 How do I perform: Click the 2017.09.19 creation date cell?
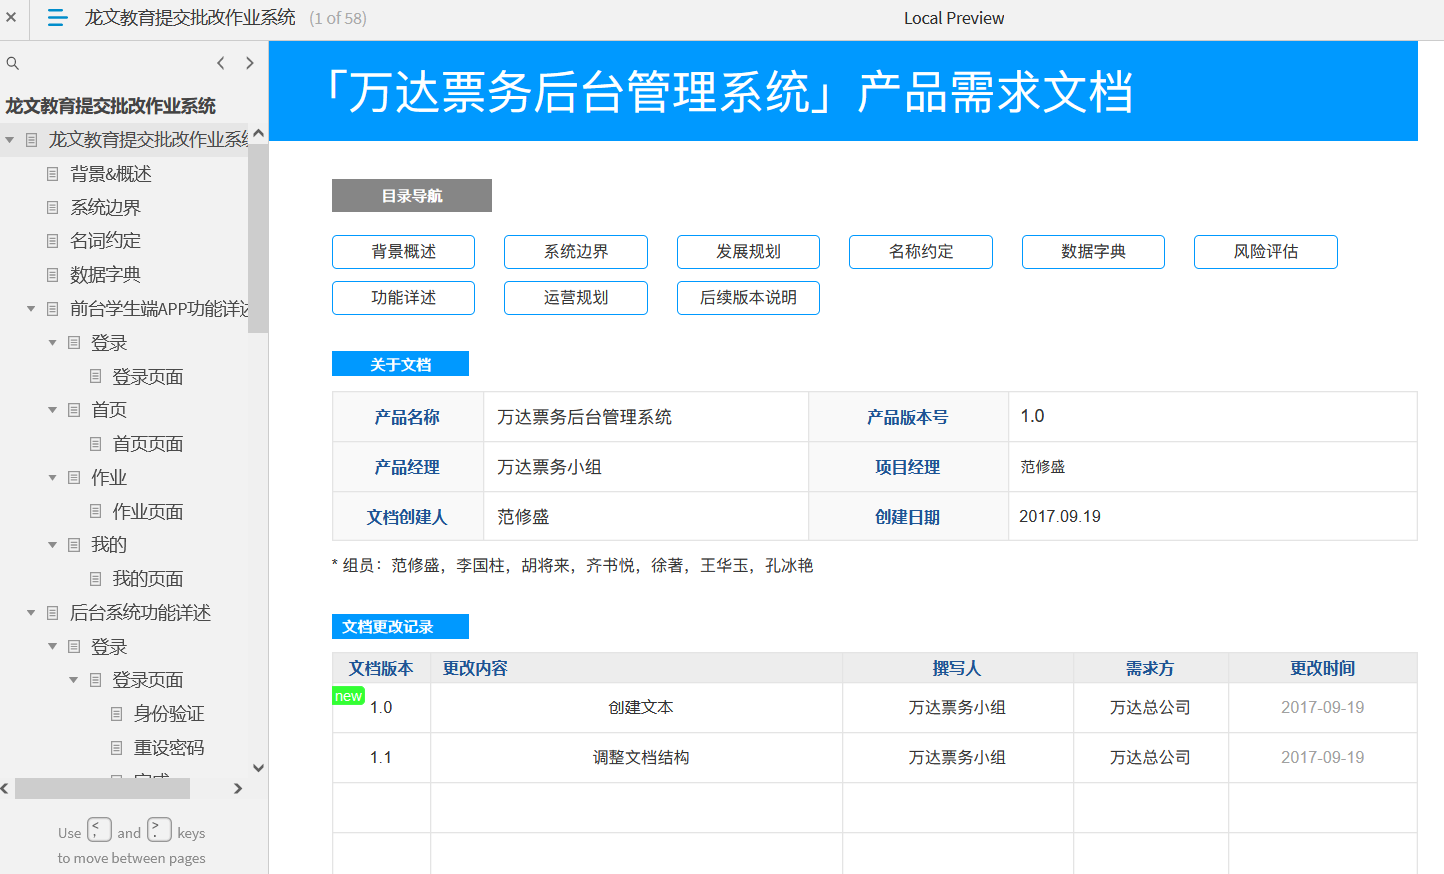pos(1213,517)
